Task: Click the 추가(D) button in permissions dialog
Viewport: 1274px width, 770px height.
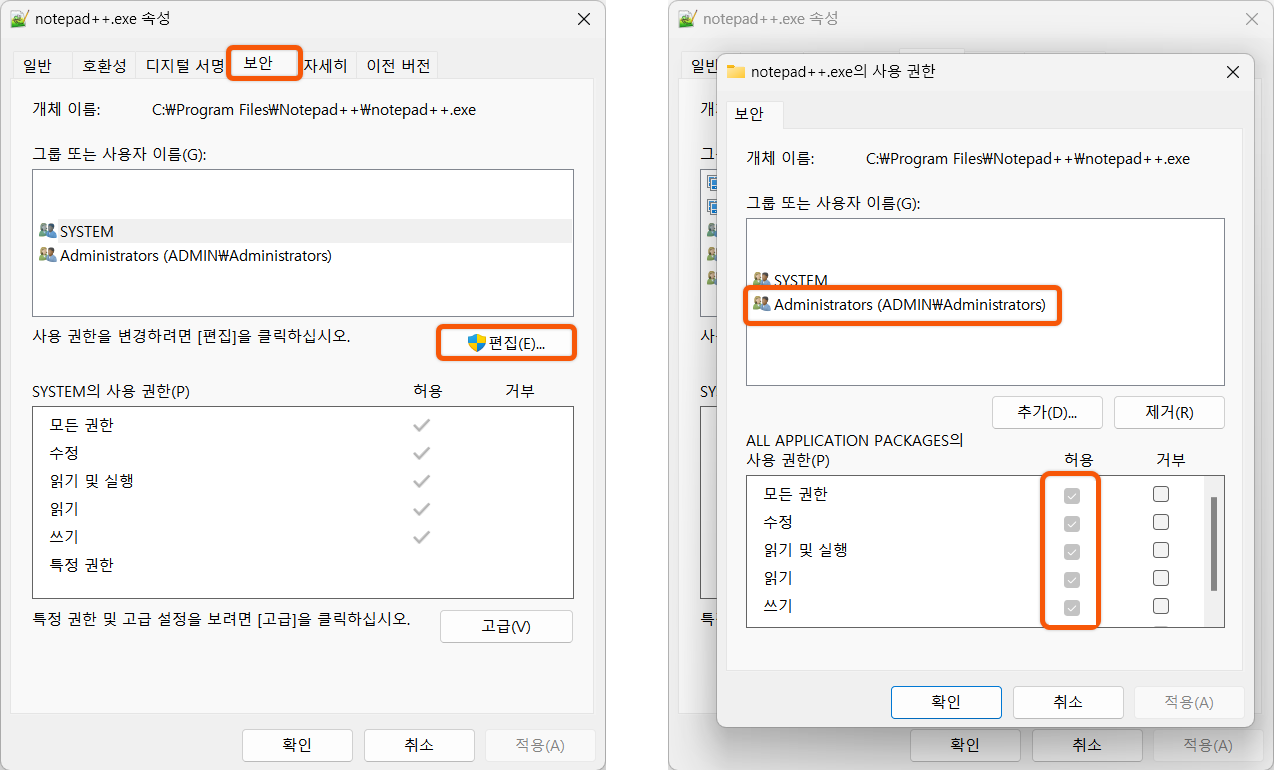Action: (x=1046, y=412)
